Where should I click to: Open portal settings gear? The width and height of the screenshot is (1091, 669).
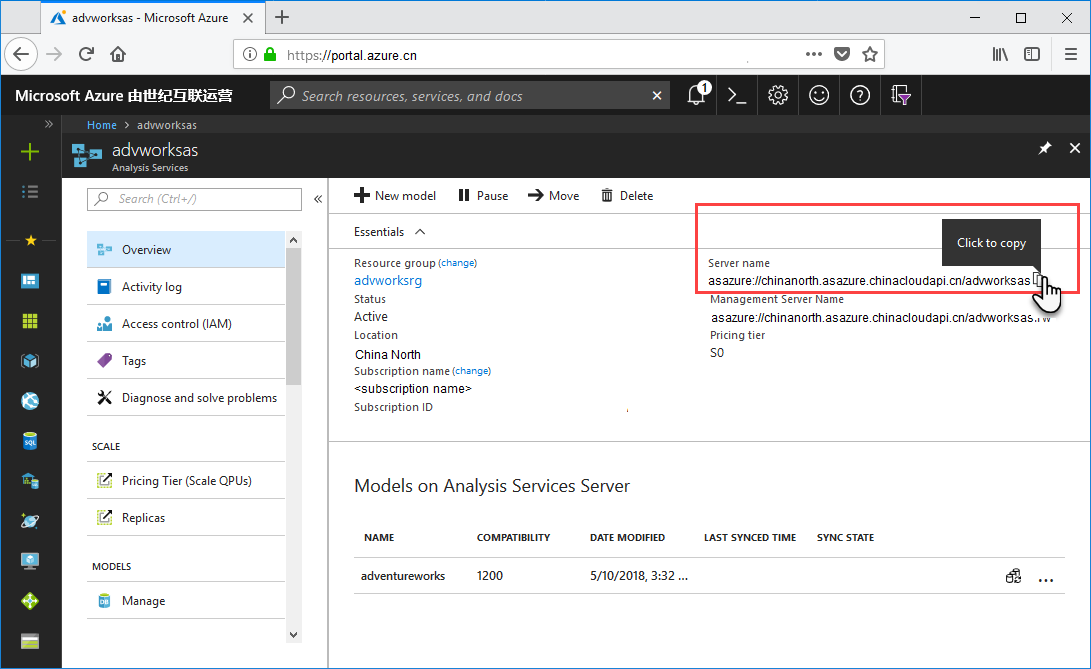[x=778, y=95]
